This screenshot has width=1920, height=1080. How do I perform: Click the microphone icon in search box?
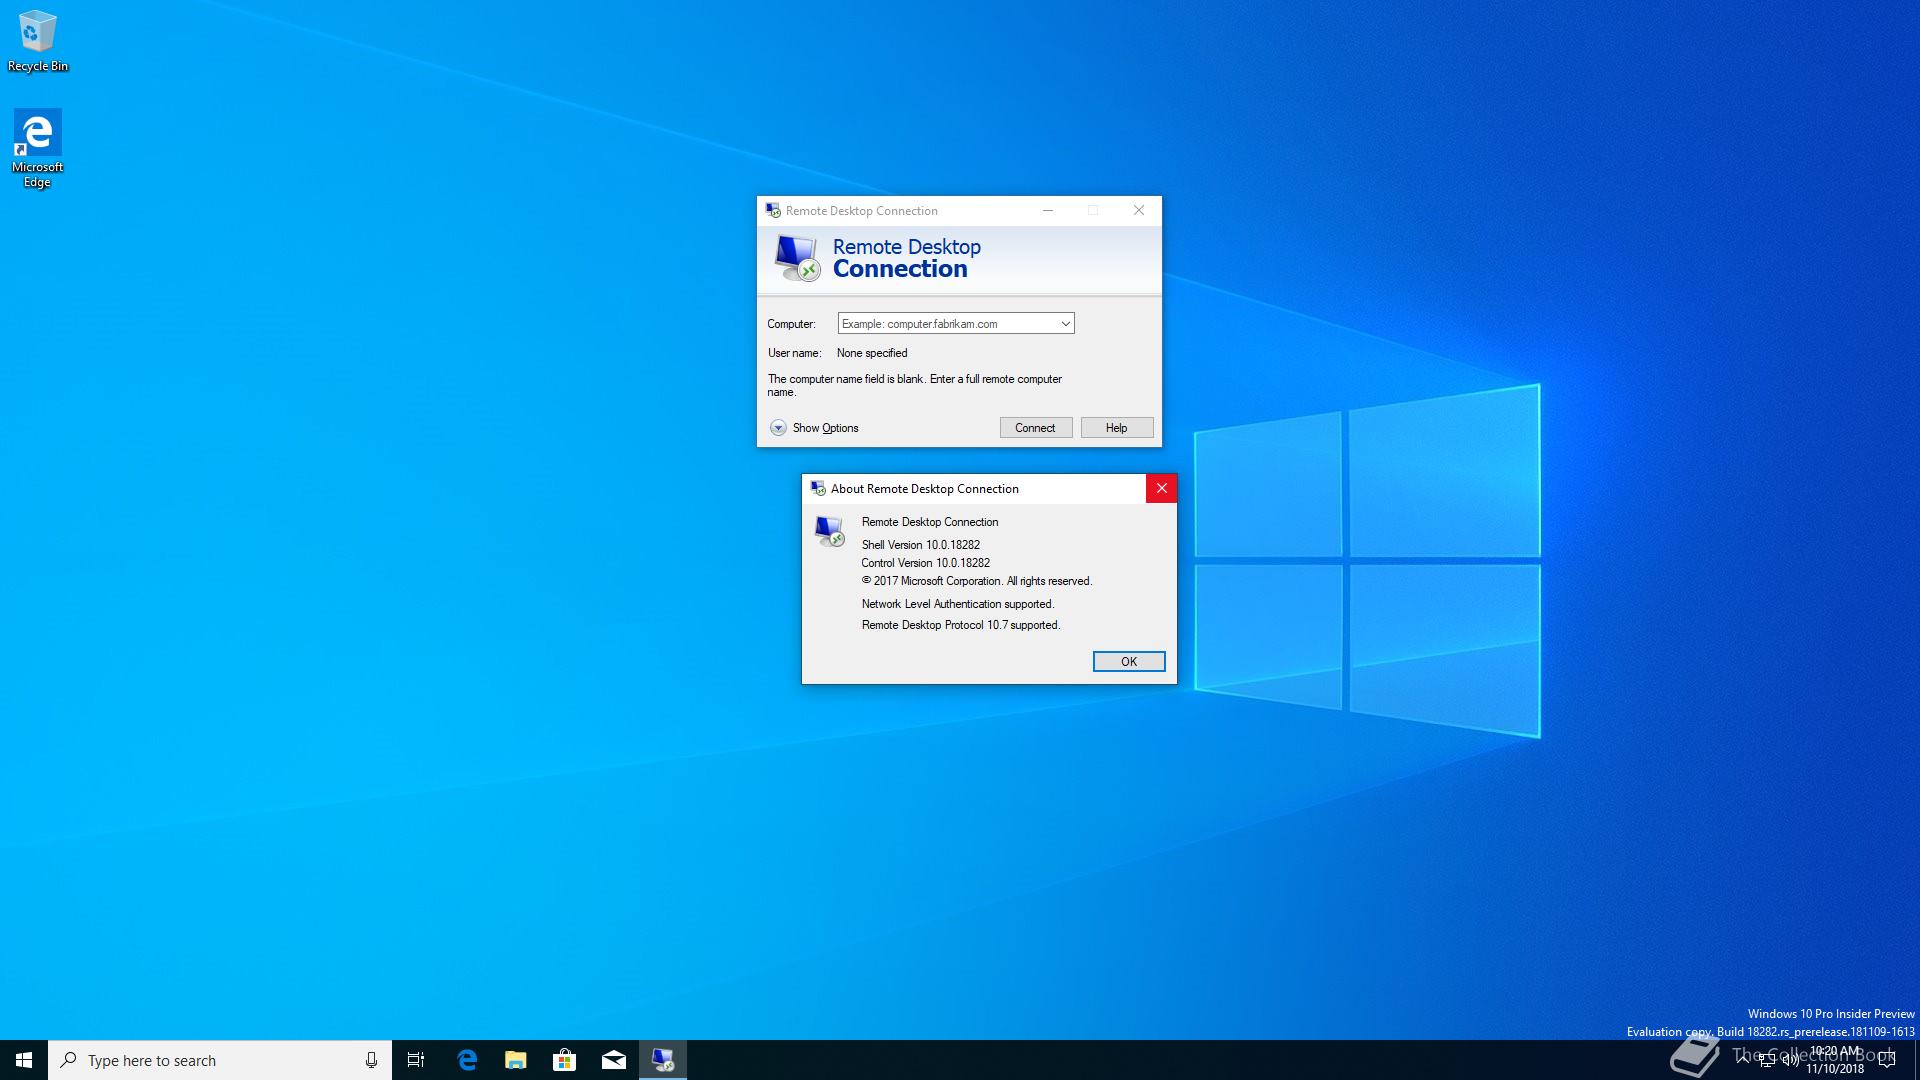(x=371, y=1060)
